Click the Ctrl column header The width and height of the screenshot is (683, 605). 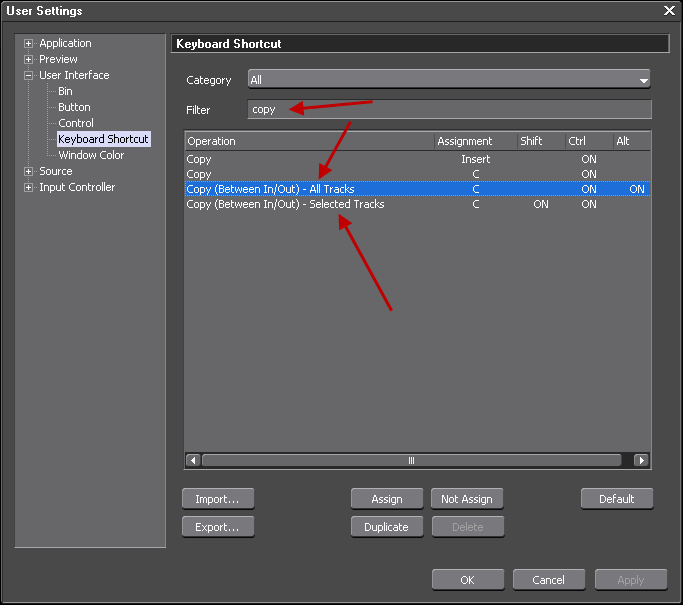(589, 141)
